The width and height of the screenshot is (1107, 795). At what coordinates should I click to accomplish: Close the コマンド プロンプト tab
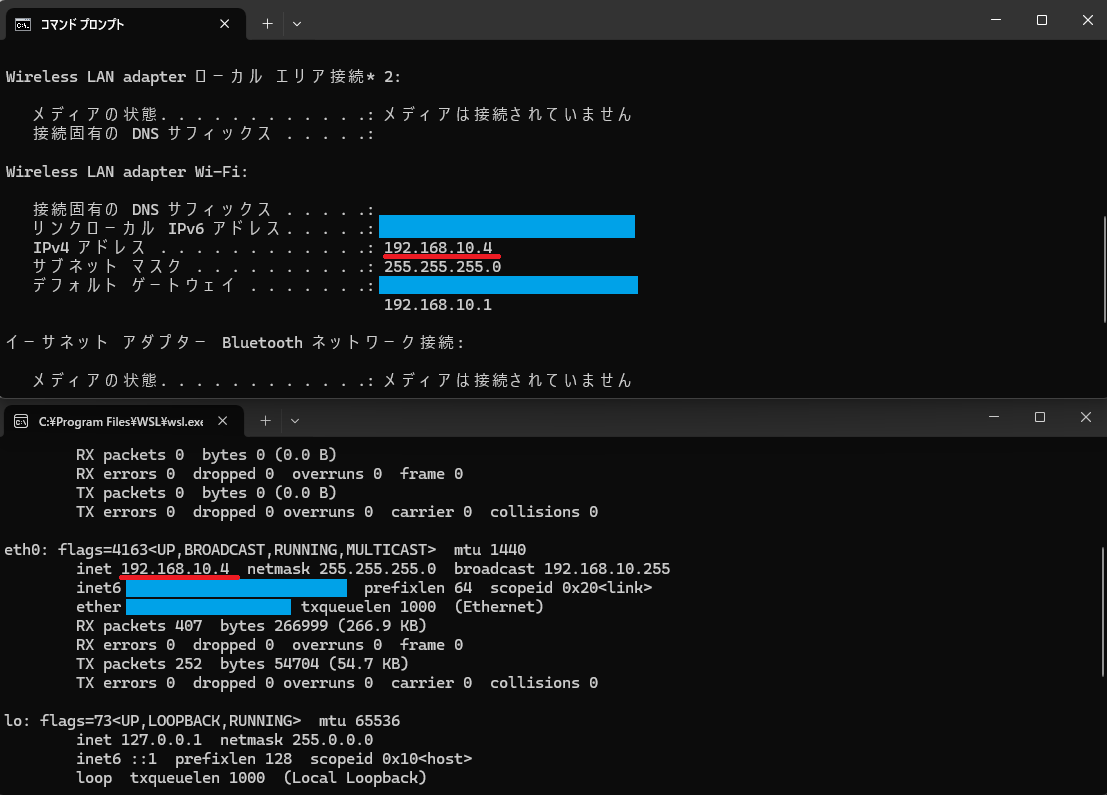(x=225, y=23)
